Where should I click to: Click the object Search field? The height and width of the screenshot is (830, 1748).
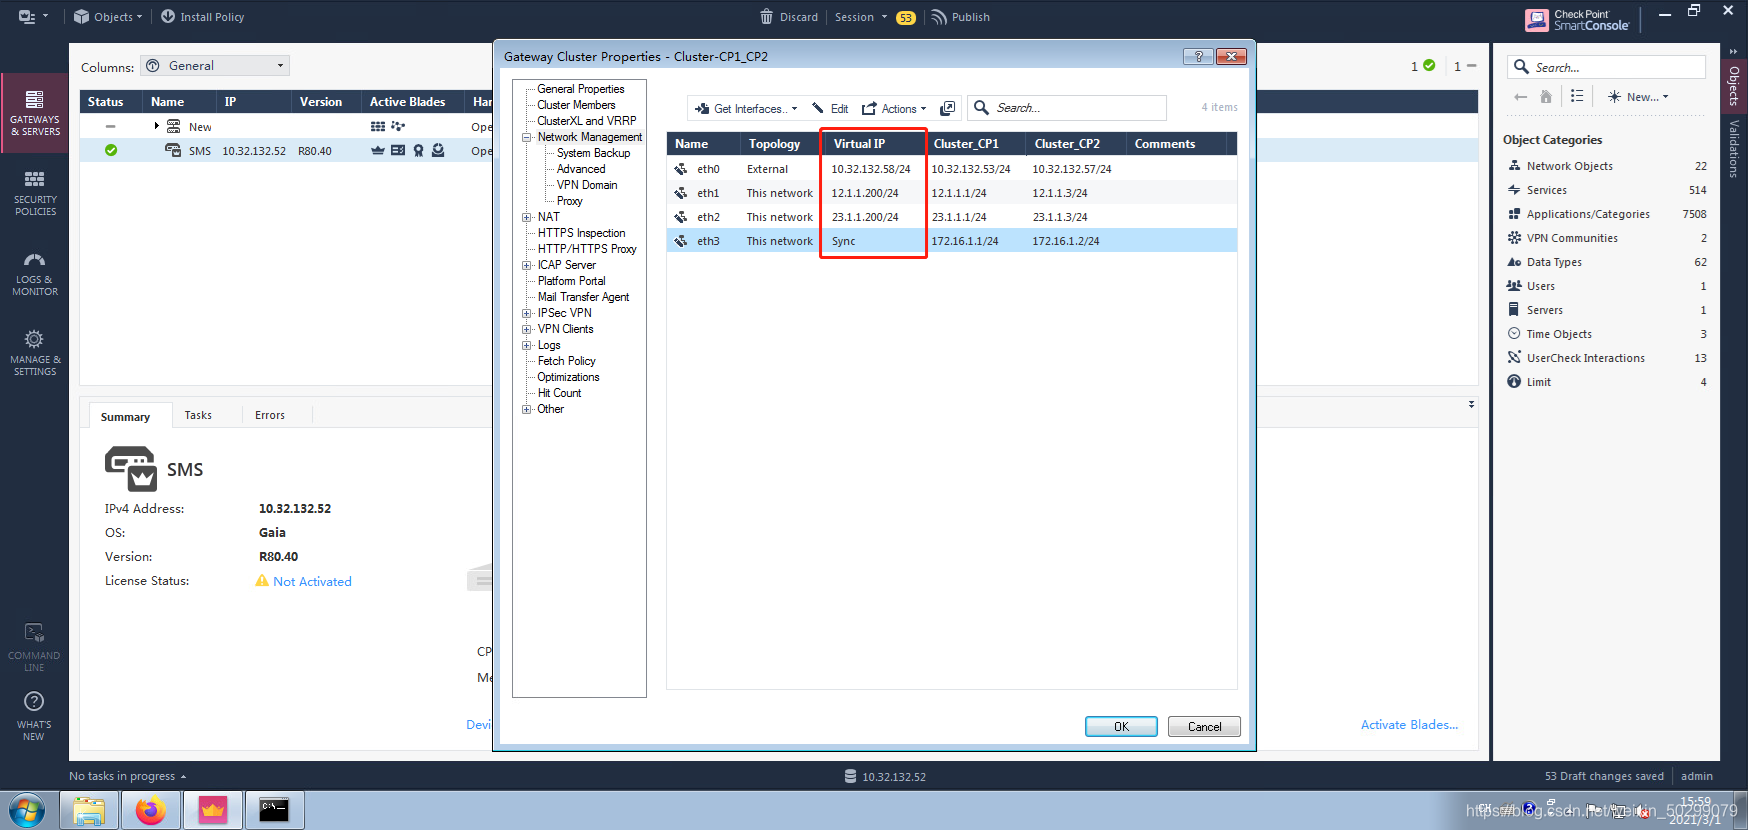[x=1606, y=67]
